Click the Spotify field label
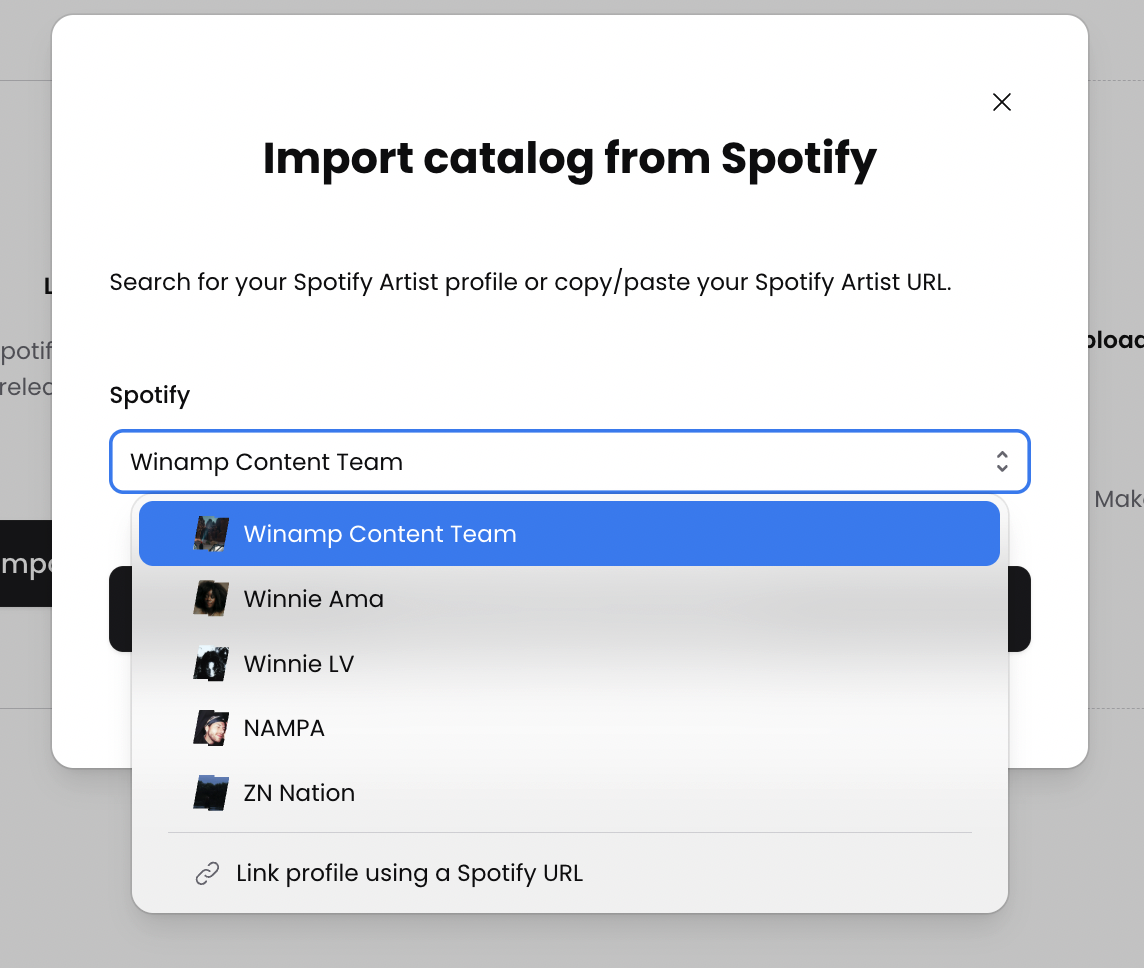 pos(150,395)
